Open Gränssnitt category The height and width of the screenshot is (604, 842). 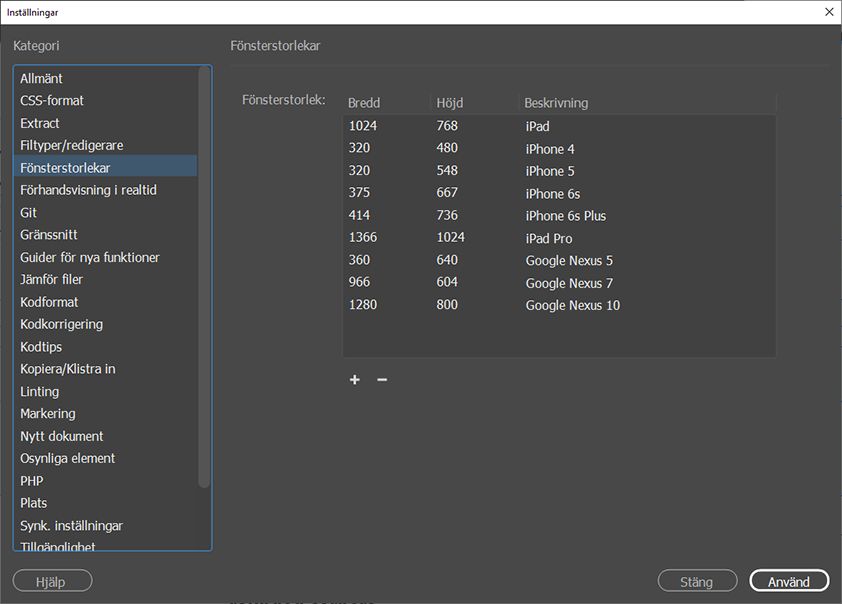click(105, 235)
